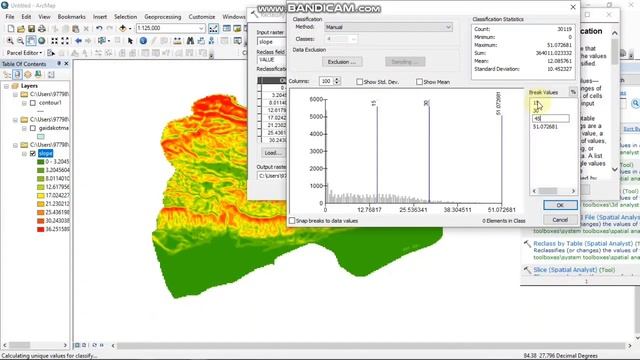Enable Snap breaks to data values
The width and height of the screenshot is (640, 360).
pyautogui.click(x=292, y=221)
